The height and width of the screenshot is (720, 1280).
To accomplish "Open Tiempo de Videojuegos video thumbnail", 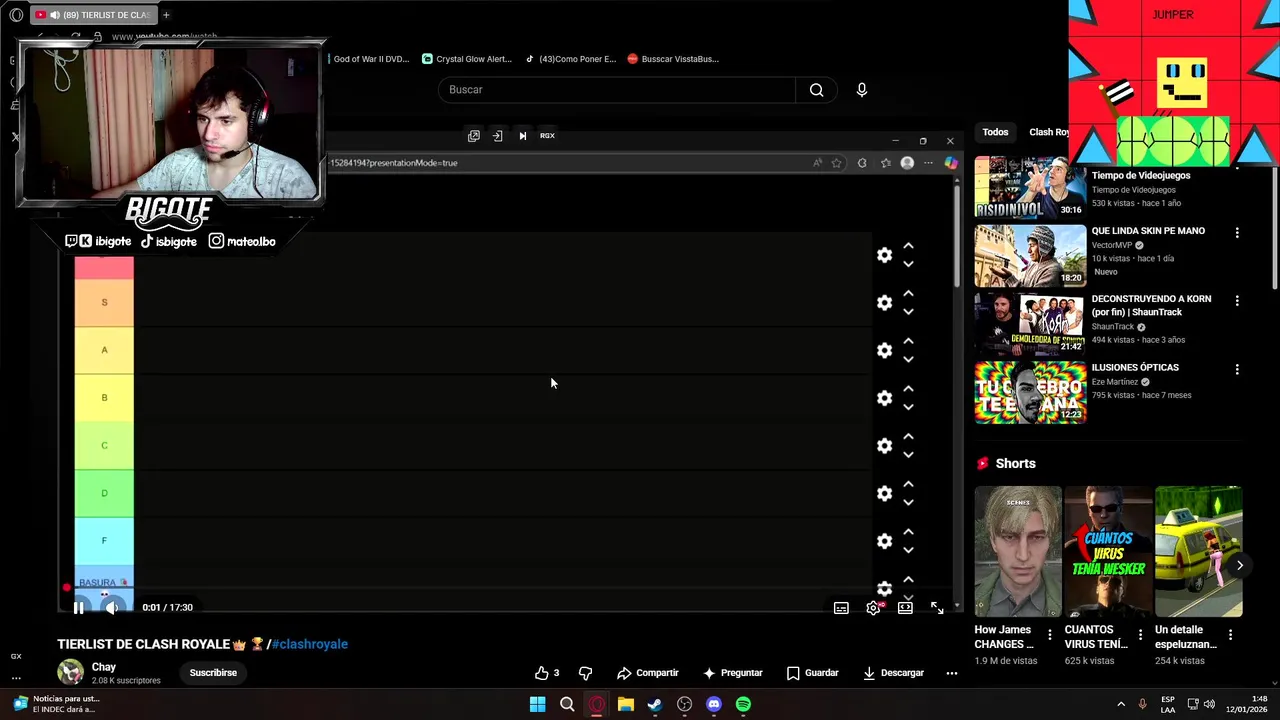I will 1030,187.
